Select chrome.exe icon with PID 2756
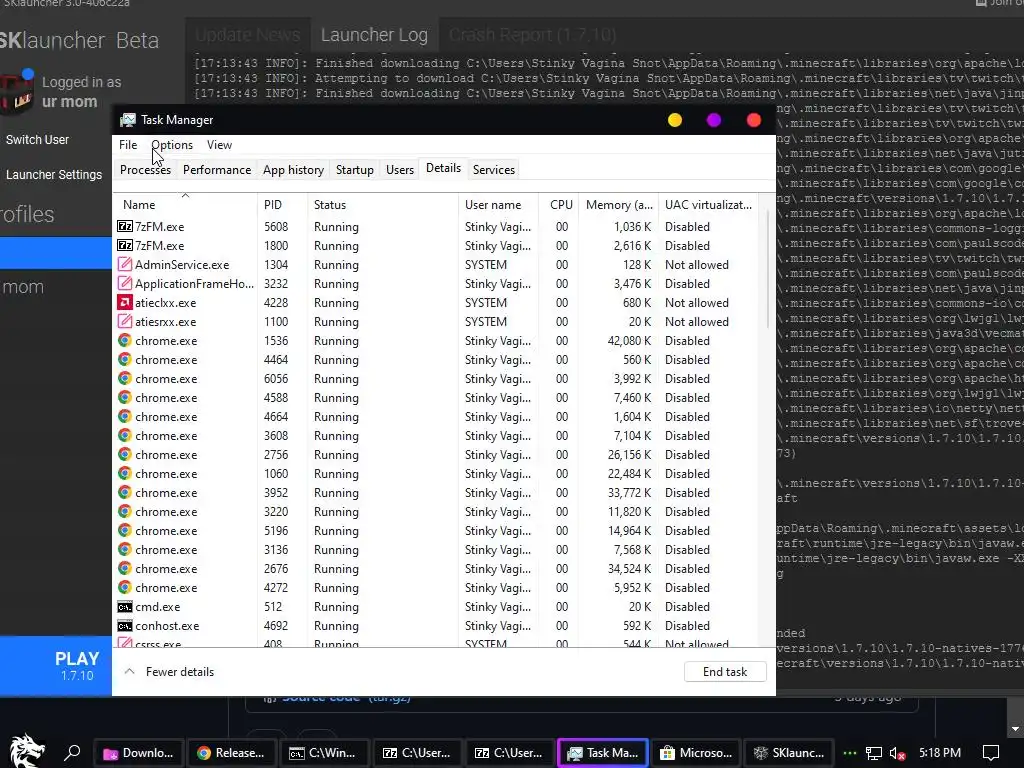1024x768 pixels. (125, 455)
